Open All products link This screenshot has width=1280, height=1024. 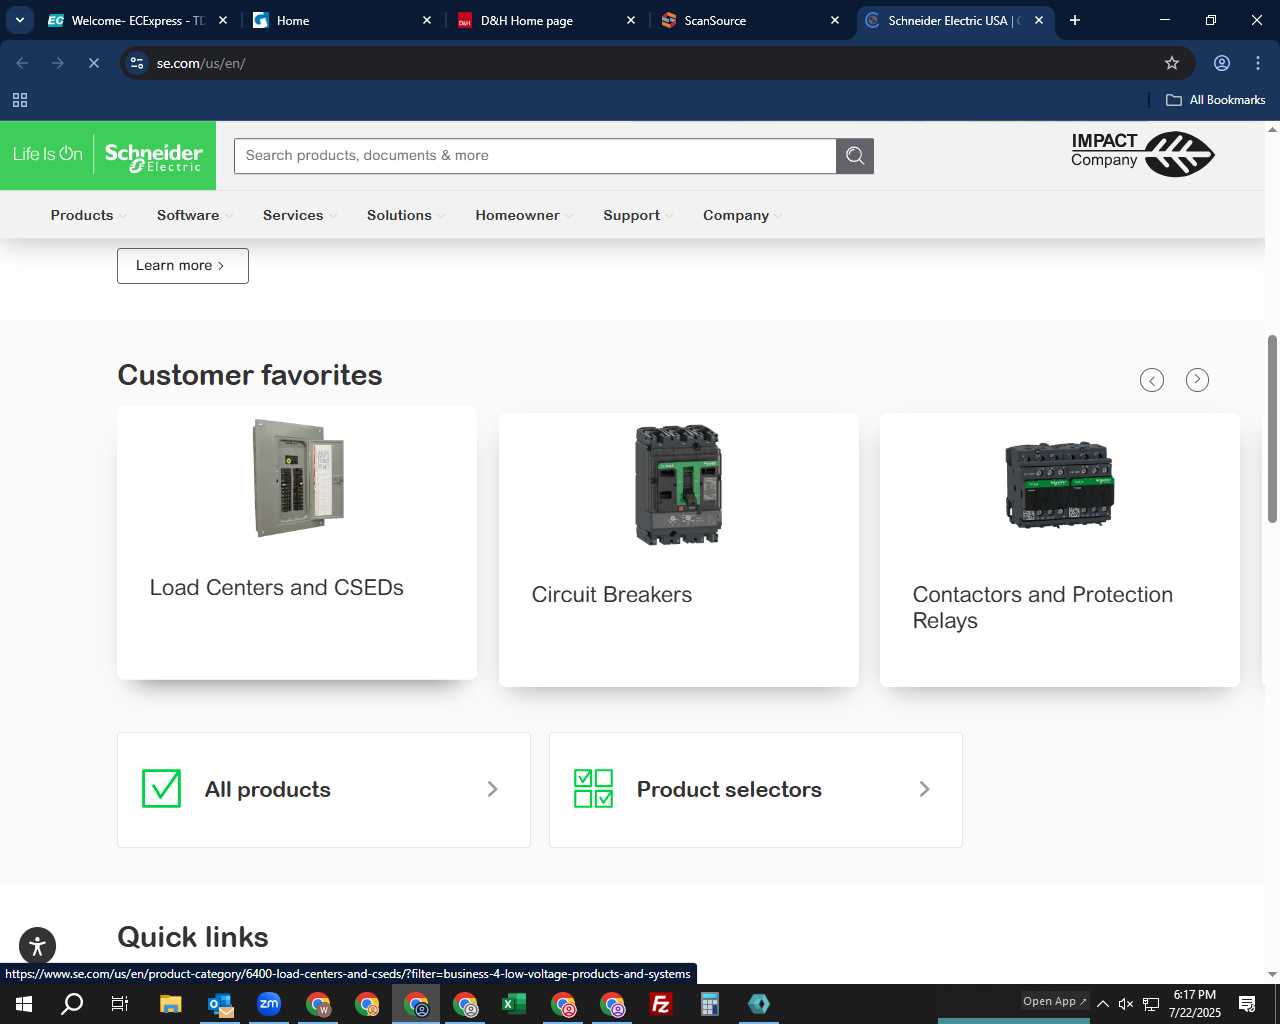(324, 790)
